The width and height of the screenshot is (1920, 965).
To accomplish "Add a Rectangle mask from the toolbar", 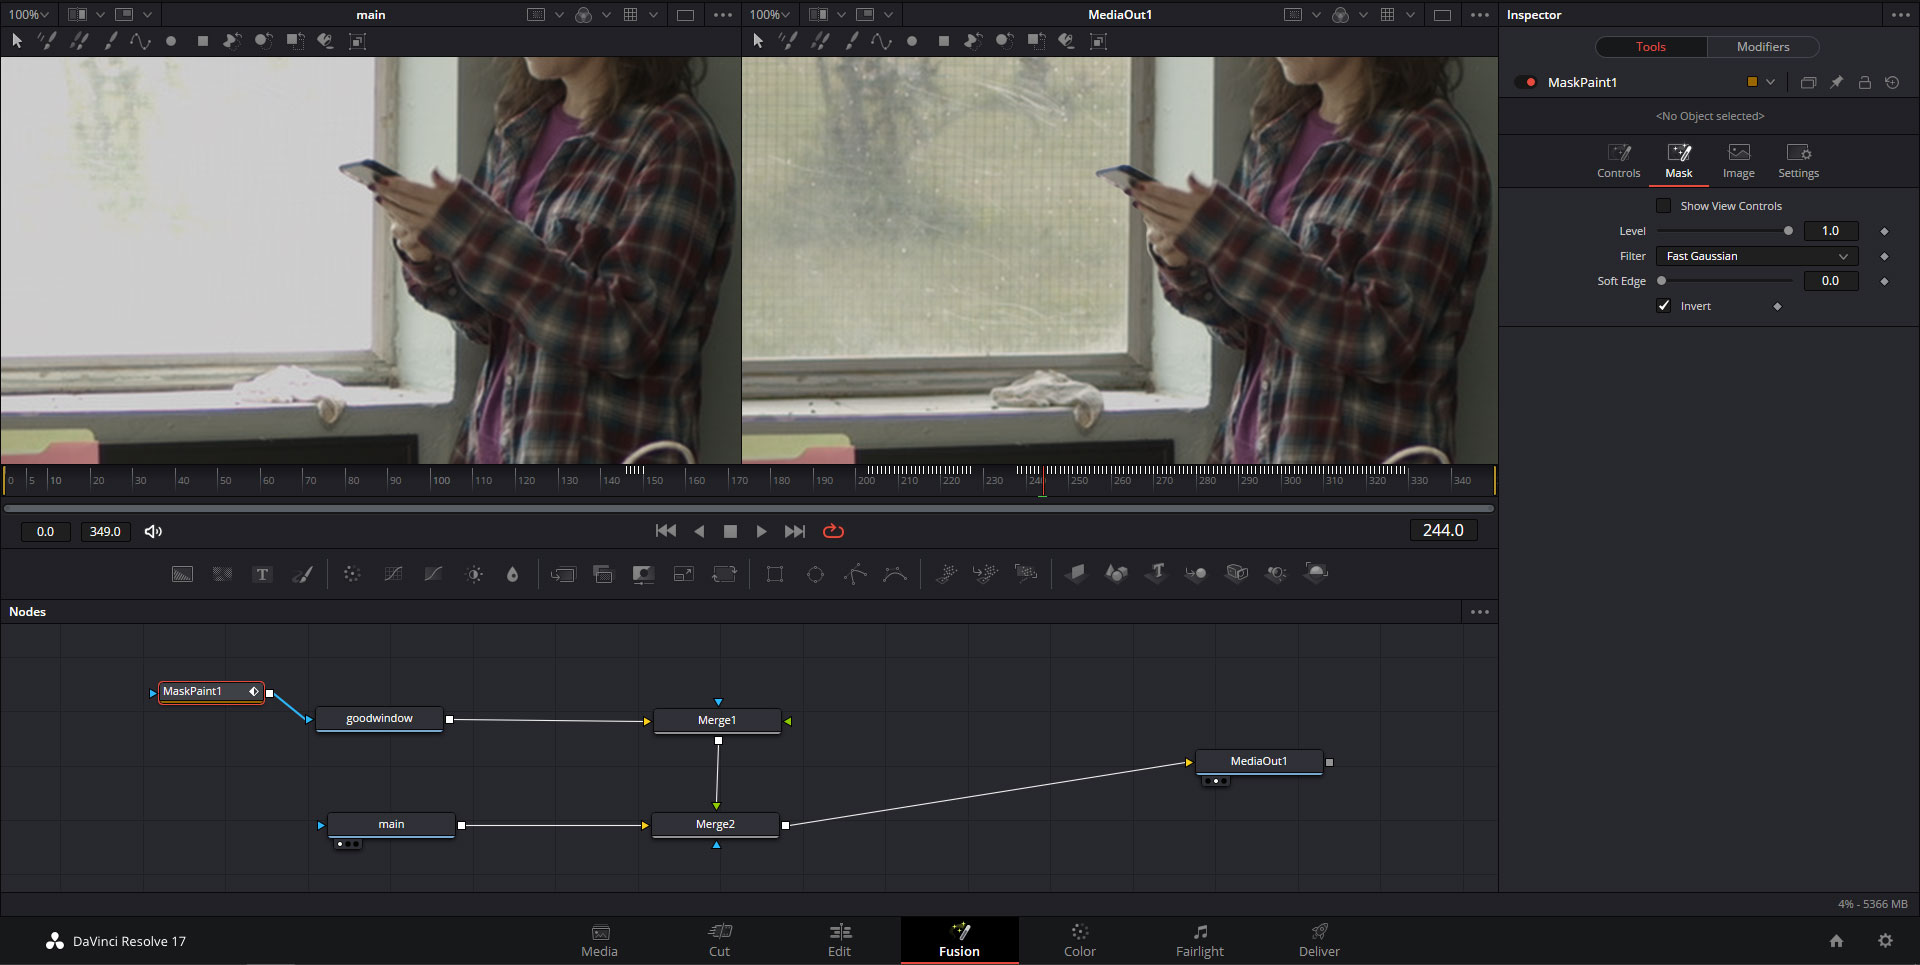I will click(775, 574).
